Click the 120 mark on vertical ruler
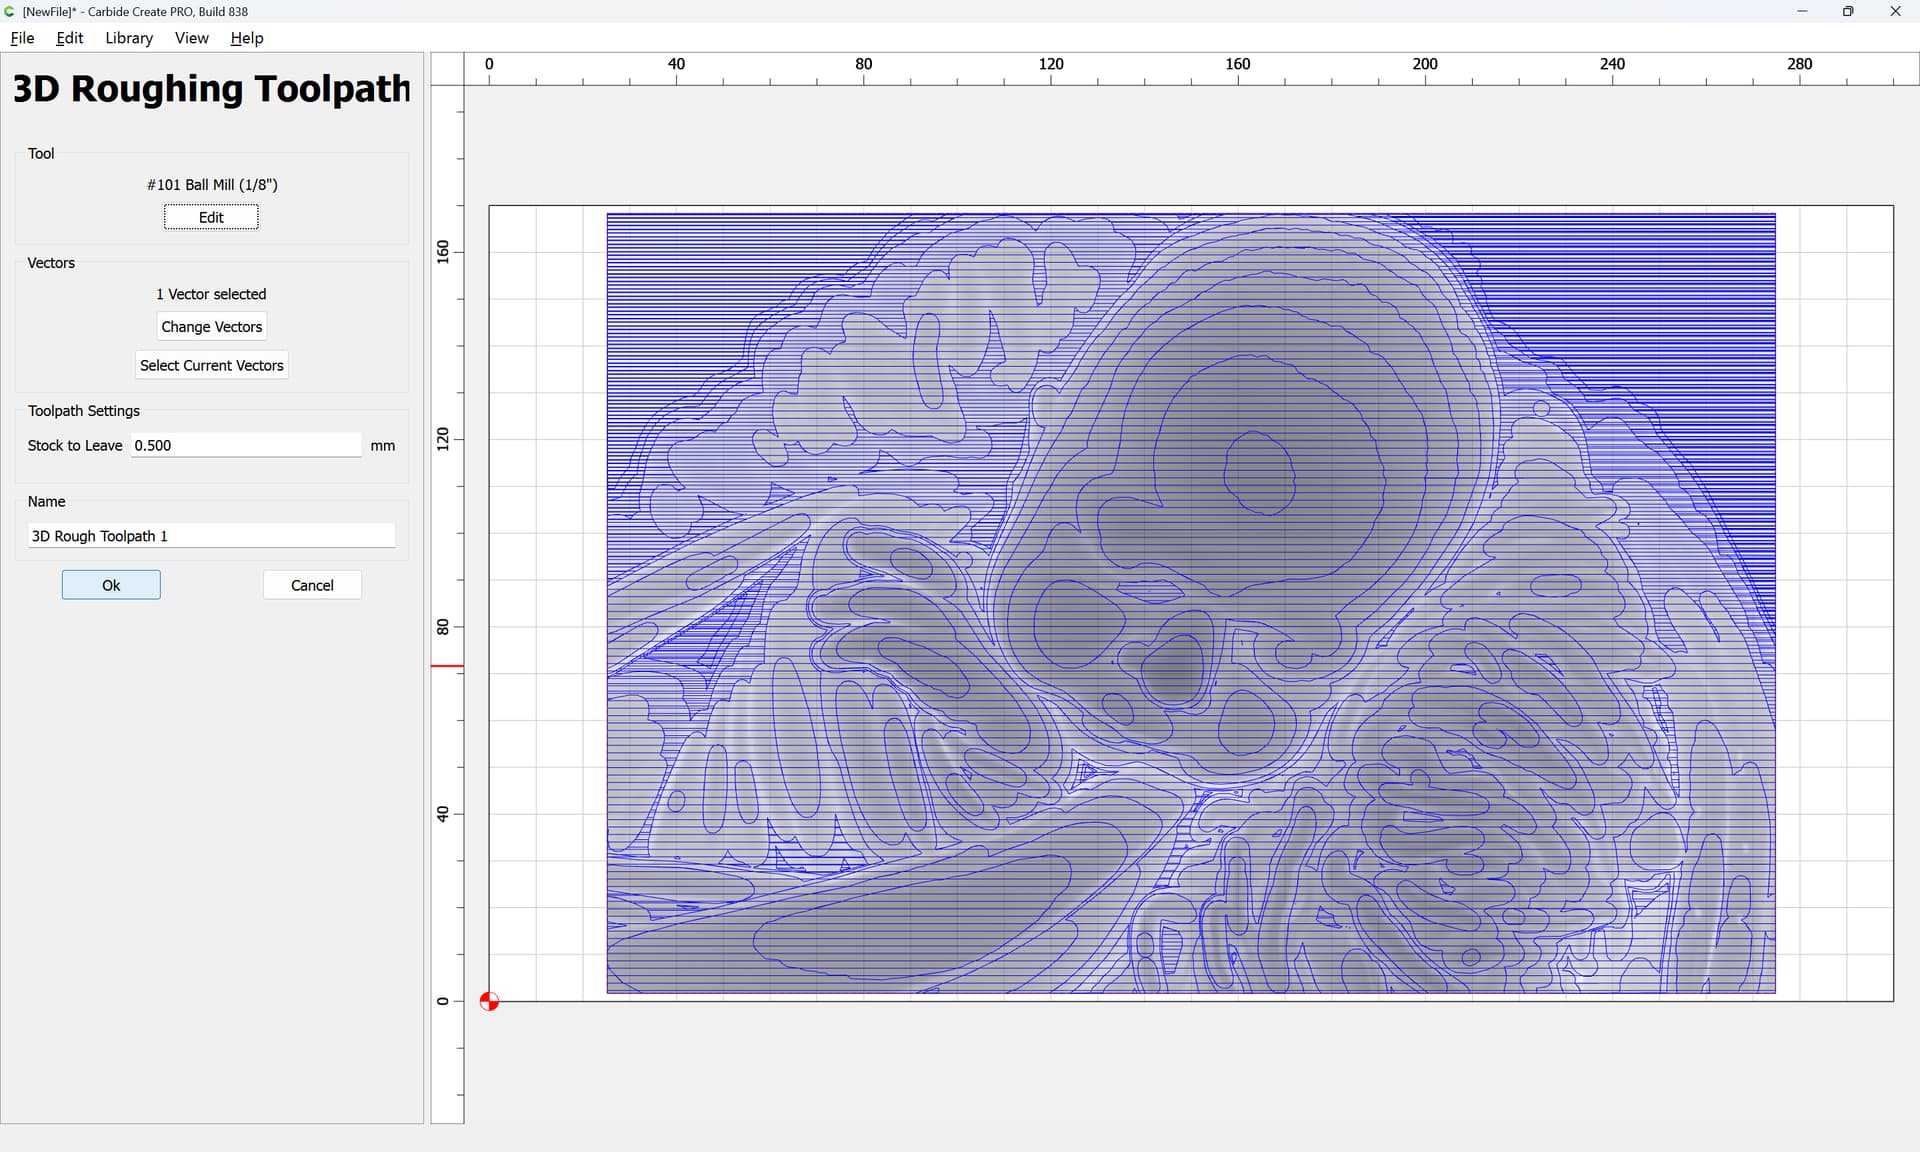Image resolution: width=1920 pixels, height=1152 pixels. (443, 438)
